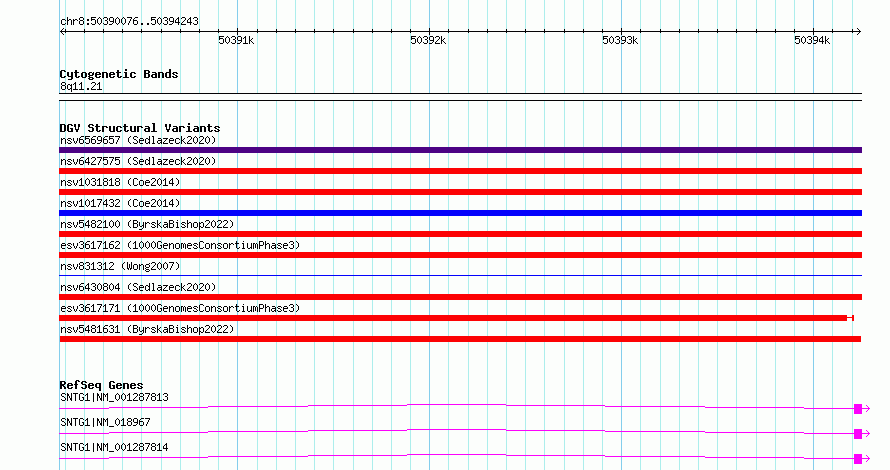Open variant nsv5482100 (ByrskaBishop2022) label
This screenshot has width=890, height=470.
click(147, 224)
